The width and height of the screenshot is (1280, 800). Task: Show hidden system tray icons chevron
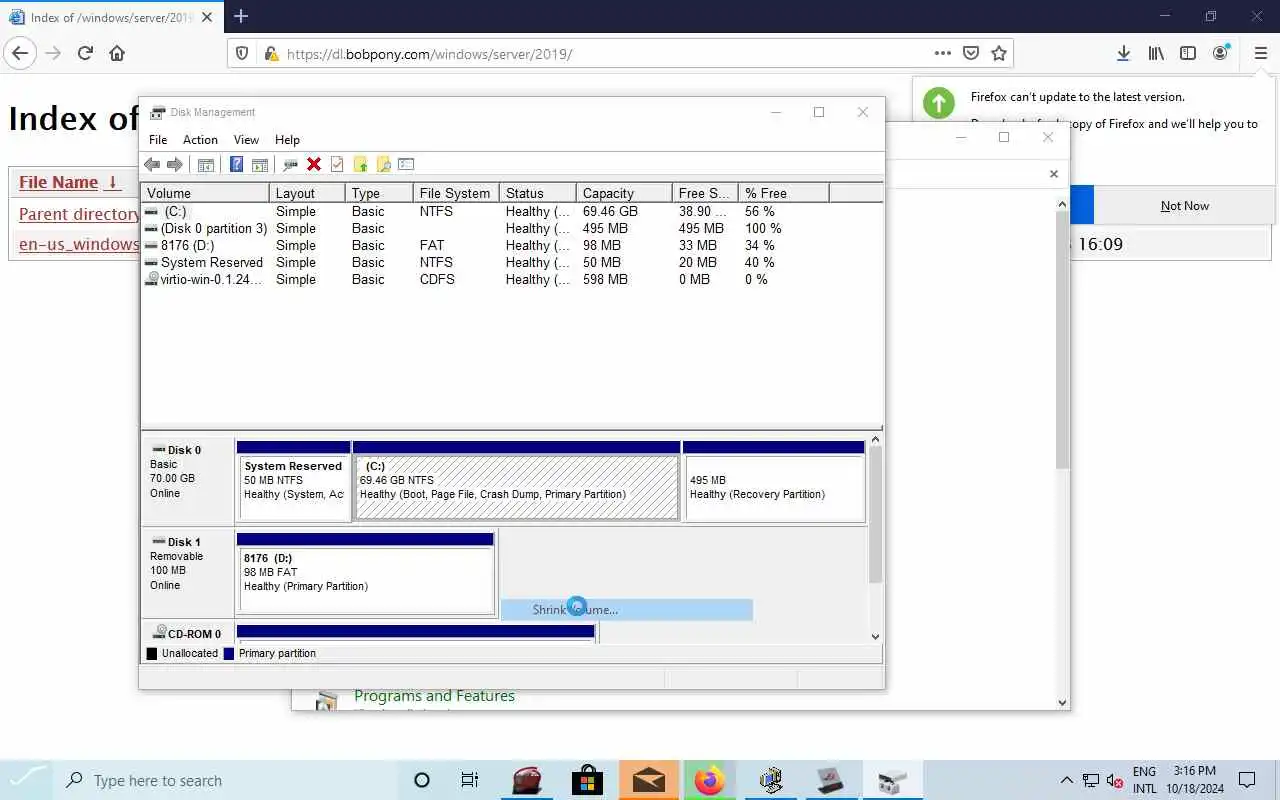coord(1066,780)
